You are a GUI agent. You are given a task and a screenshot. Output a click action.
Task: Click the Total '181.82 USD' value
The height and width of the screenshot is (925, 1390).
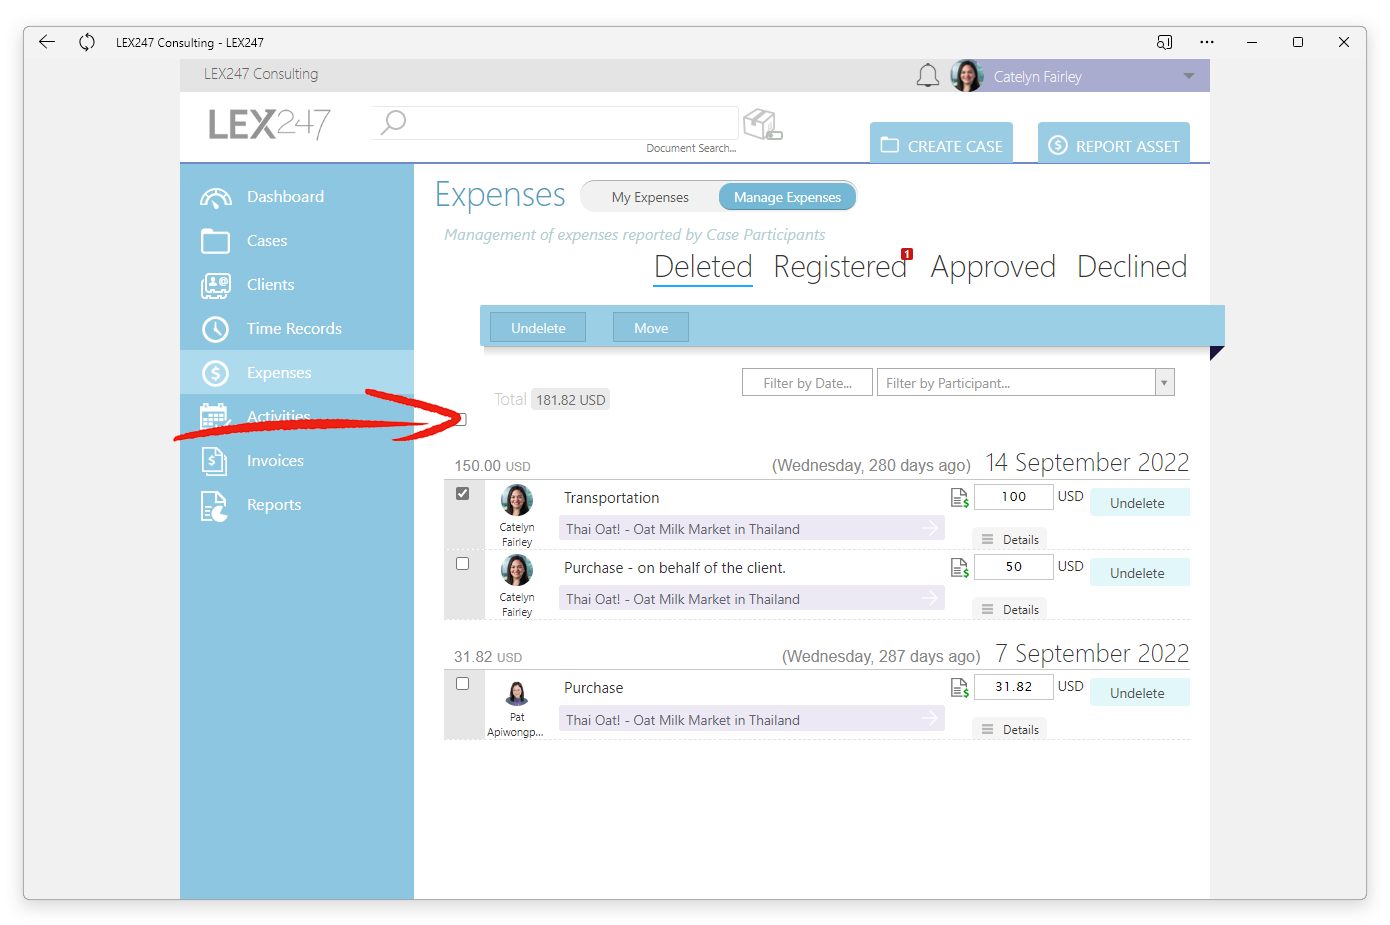(570, 400)
